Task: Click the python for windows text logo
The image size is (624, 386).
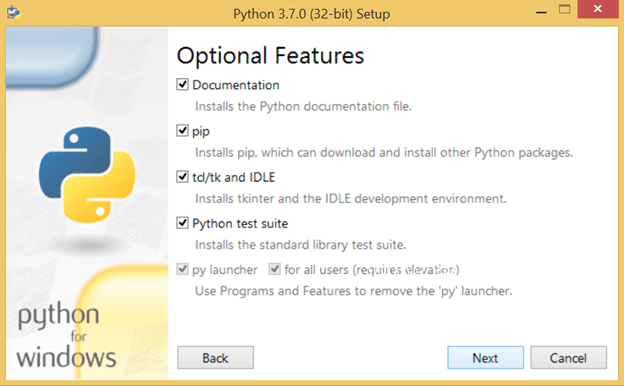Action: tap(66, 335)
